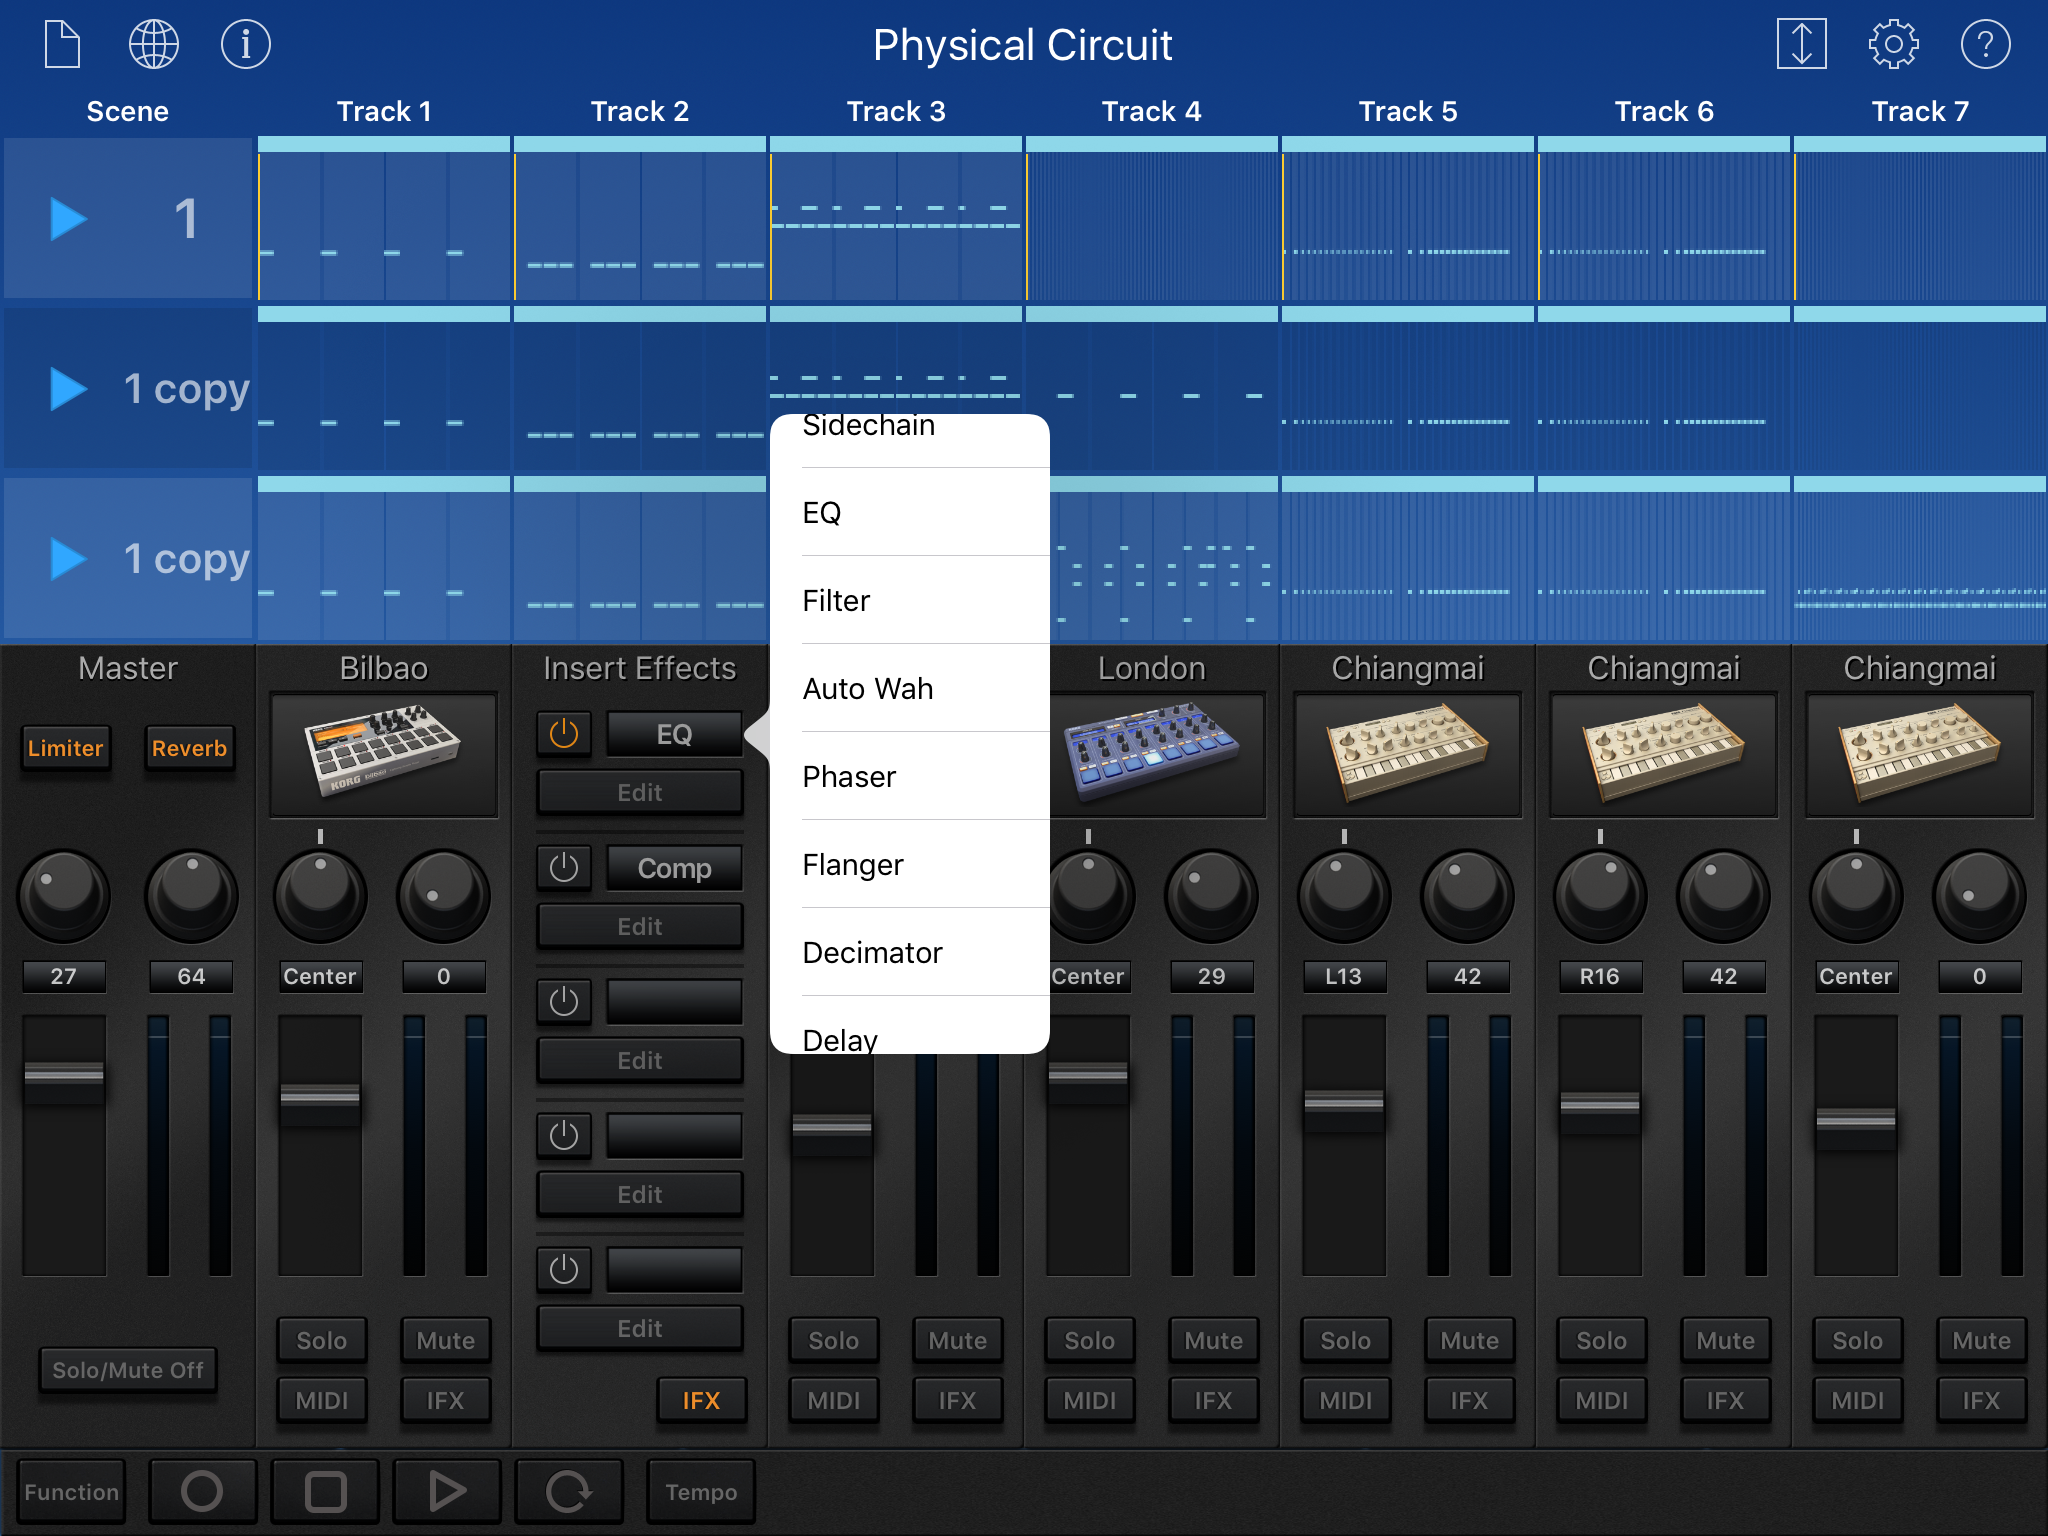Toggle the master Limiter
Viewport: 2048px width, 1536px height.
click(65, 748)
